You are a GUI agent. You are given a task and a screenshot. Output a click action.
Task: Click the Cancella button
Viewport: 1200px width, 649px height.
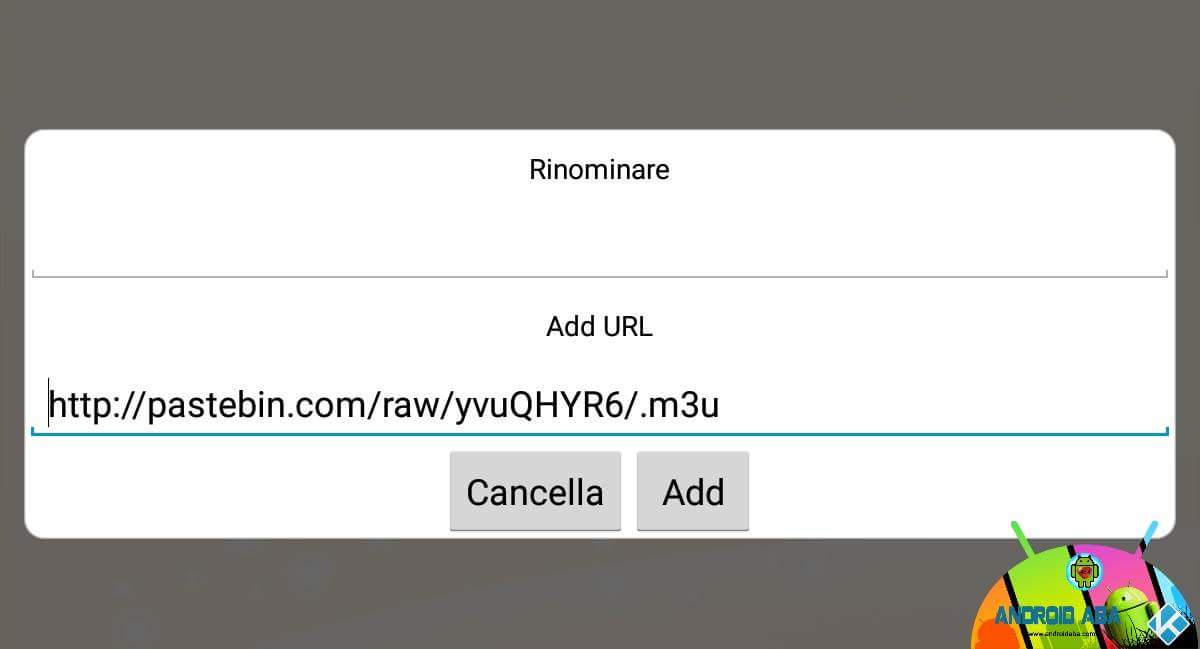(535, 491)
